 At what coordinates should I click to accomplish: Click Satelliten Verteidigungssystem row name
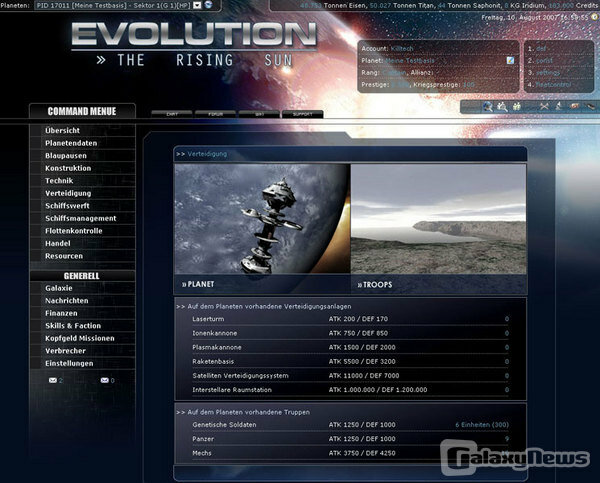pyautogui.click(x=240, y=375)
